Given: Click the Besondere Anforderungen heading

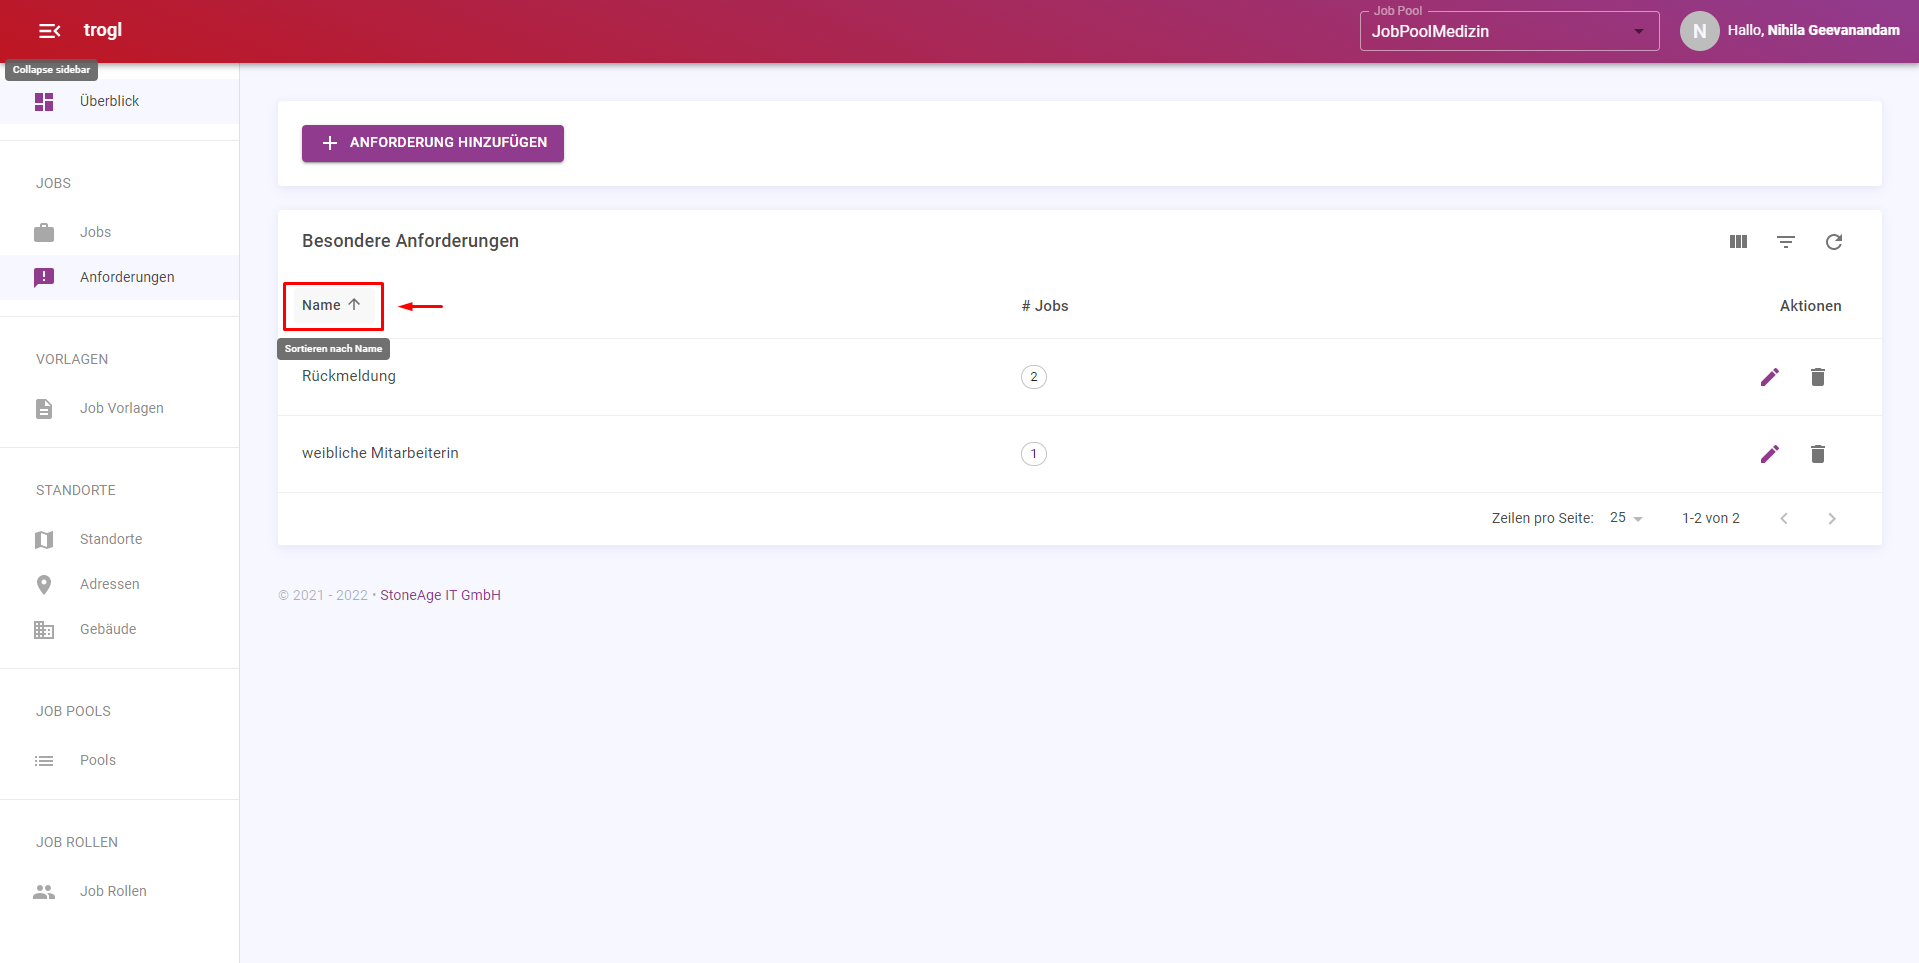Looking at the screenshot, I should click(410, 241).
